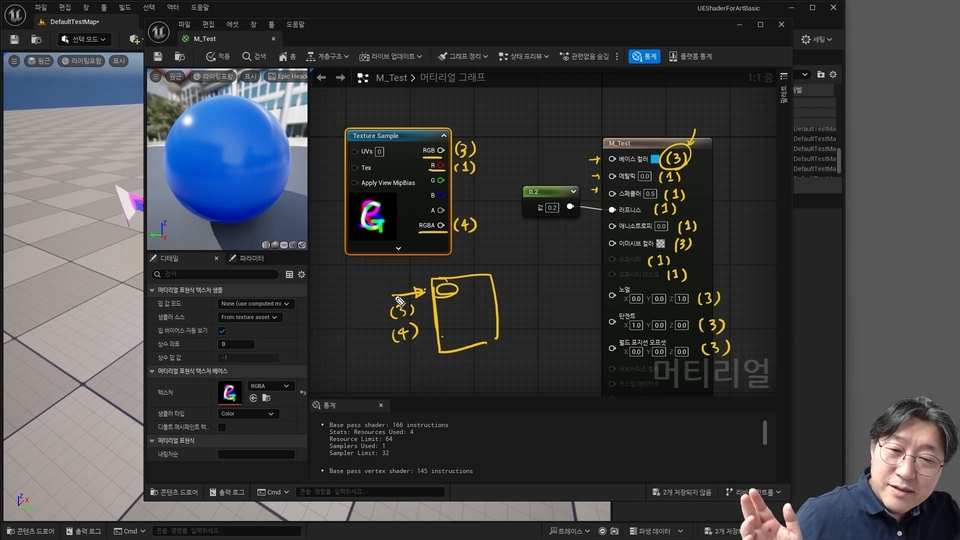Toggle the MIP bias auto view checkbox
The width and height of the screenshot is (960, 540).
(222, 331)
